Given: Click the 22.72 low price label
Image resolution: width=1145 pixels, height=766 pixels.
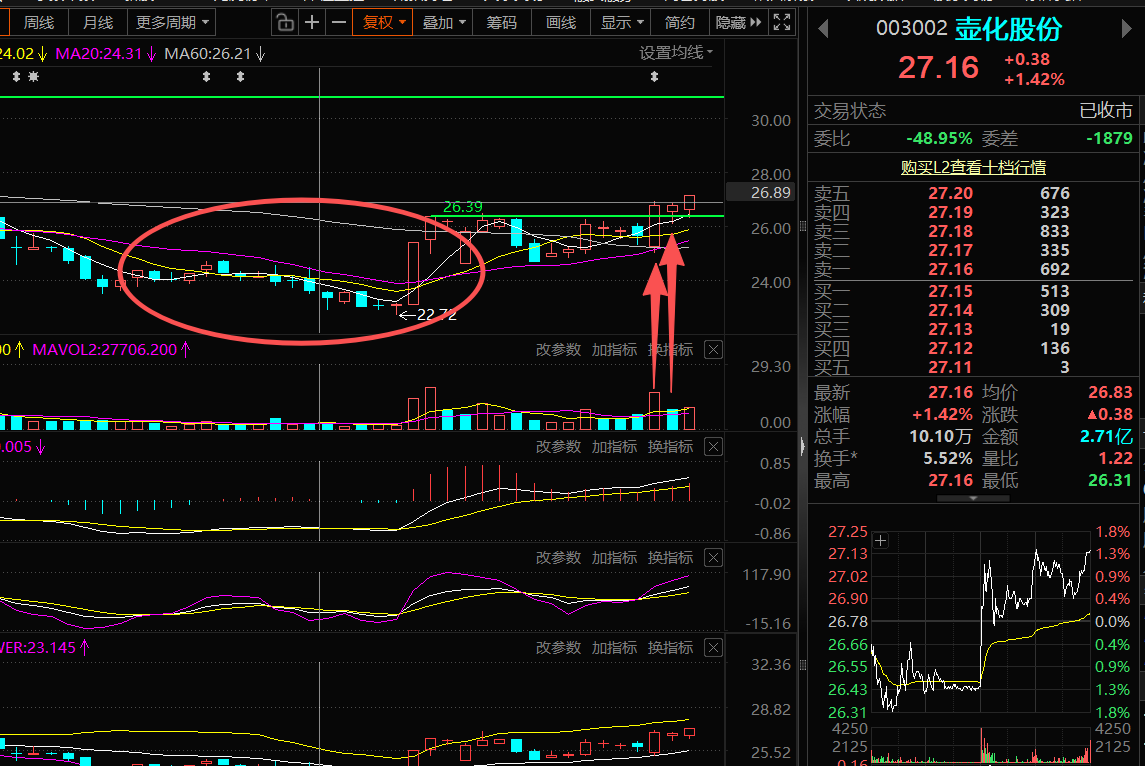Looking at the screenshot, I should tap(436, 315).
